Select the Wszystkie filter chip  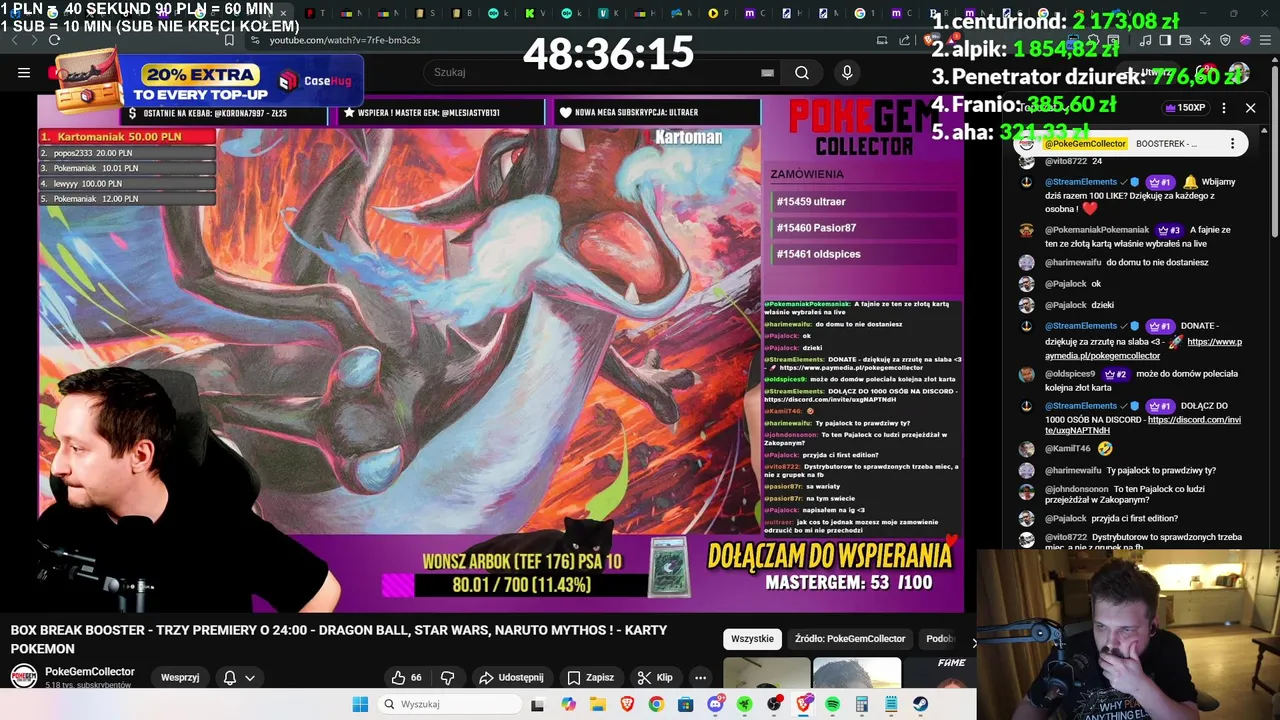coord(752,638)
